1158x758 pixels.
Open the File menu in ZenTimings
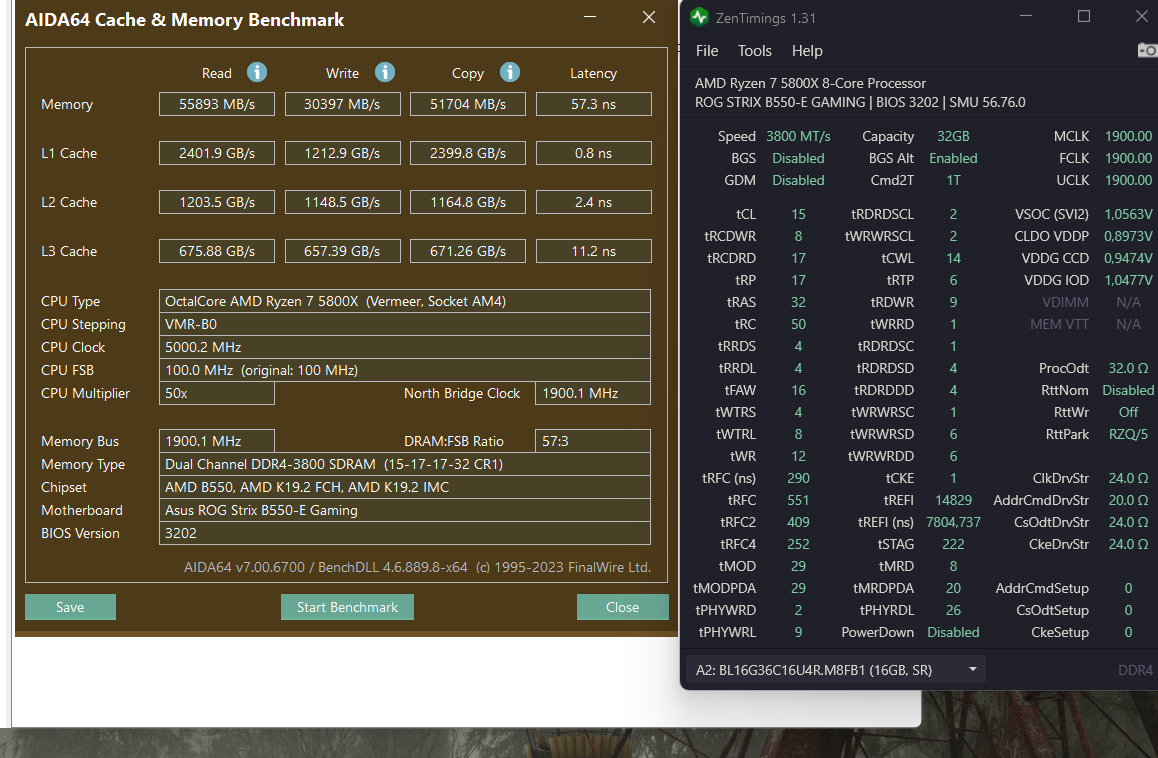coord(707,51)
